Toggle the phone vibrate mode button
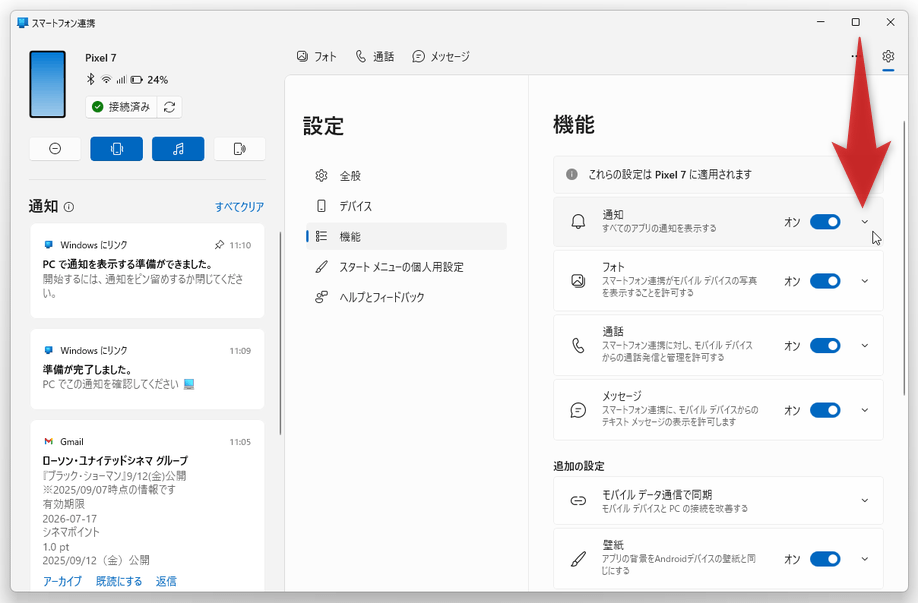This screenshot has width=918, height=603. tap(117, 149)
